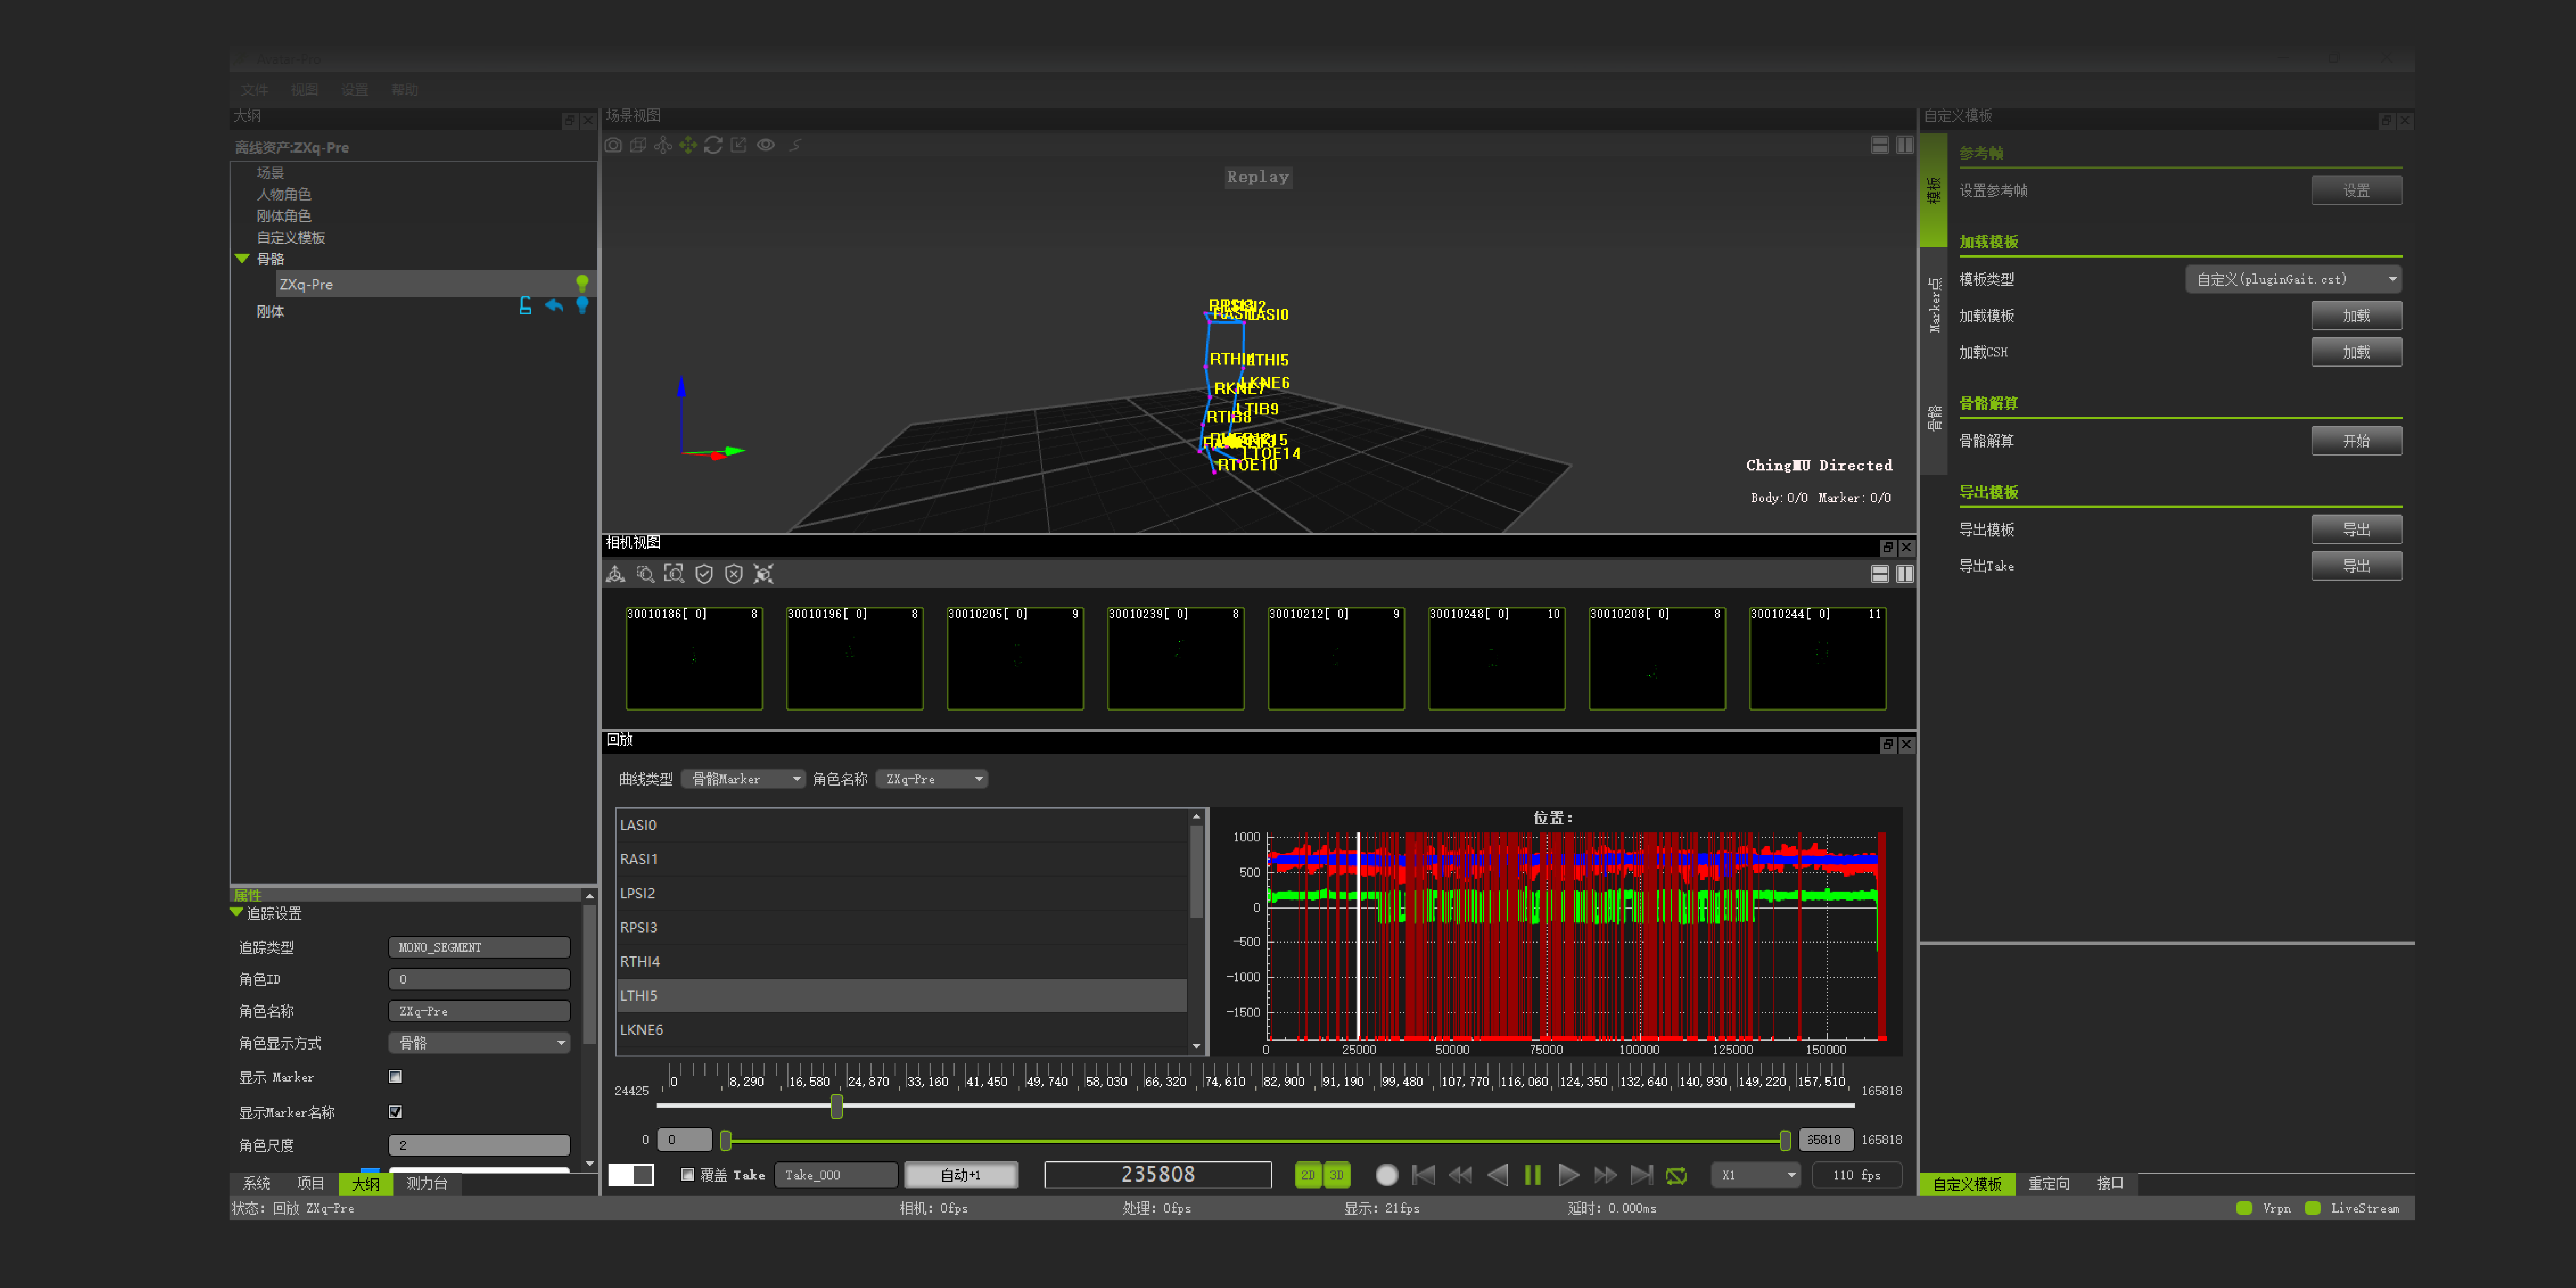Select the green move arrows tool
The image size is (2576, 1288).
(x=688, y=145)
